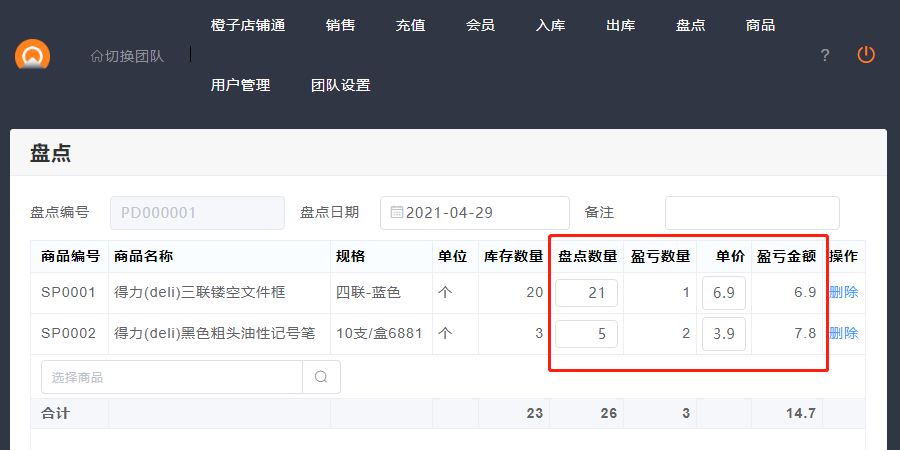Click the 备注 remarks input field

pyautogui.click(x=752, y=212)
